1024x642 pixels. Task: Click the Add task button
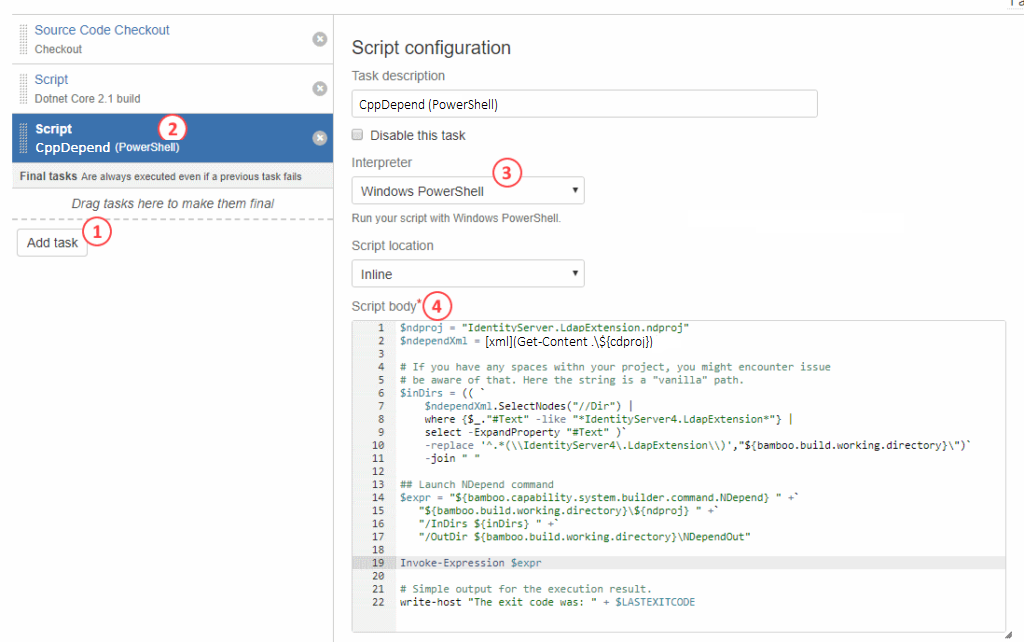(52, 243)
